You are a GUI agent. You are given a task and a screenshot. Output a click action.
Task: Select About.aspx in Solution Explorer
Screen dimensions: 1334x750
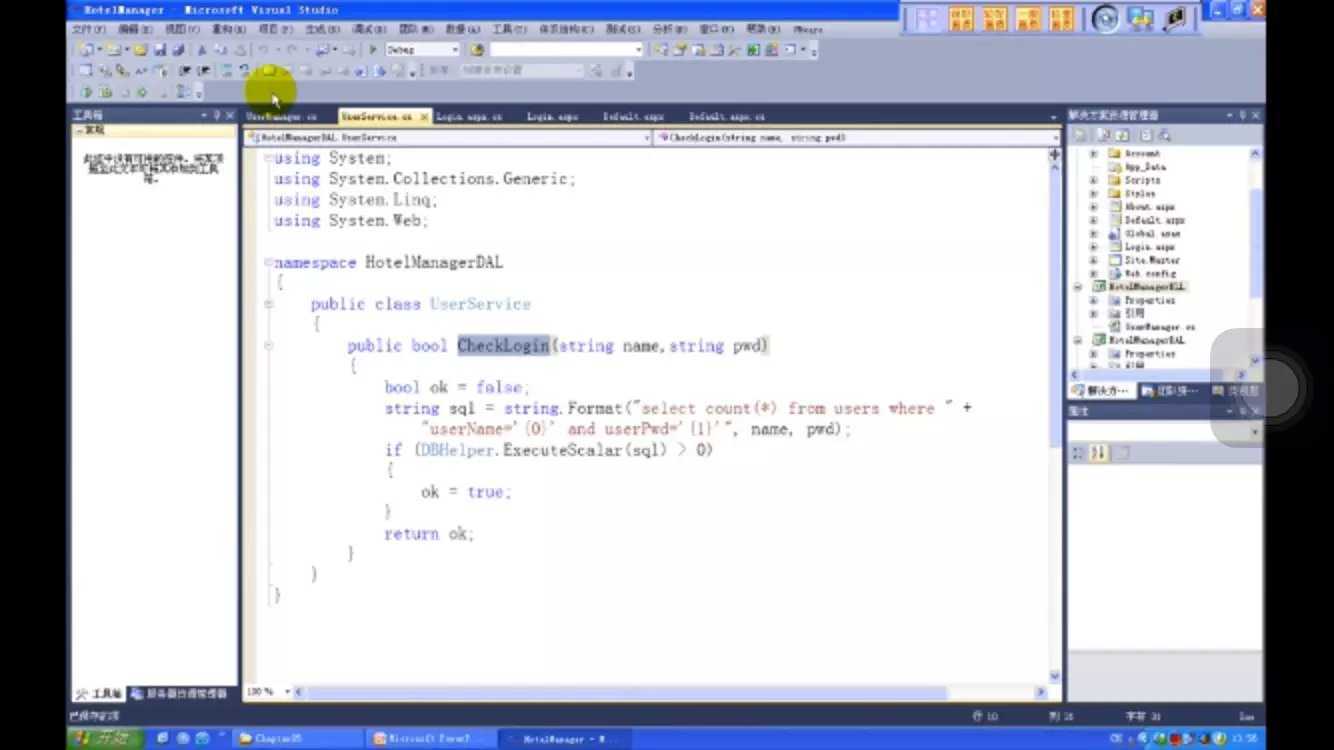click(x=1151, y=207)
